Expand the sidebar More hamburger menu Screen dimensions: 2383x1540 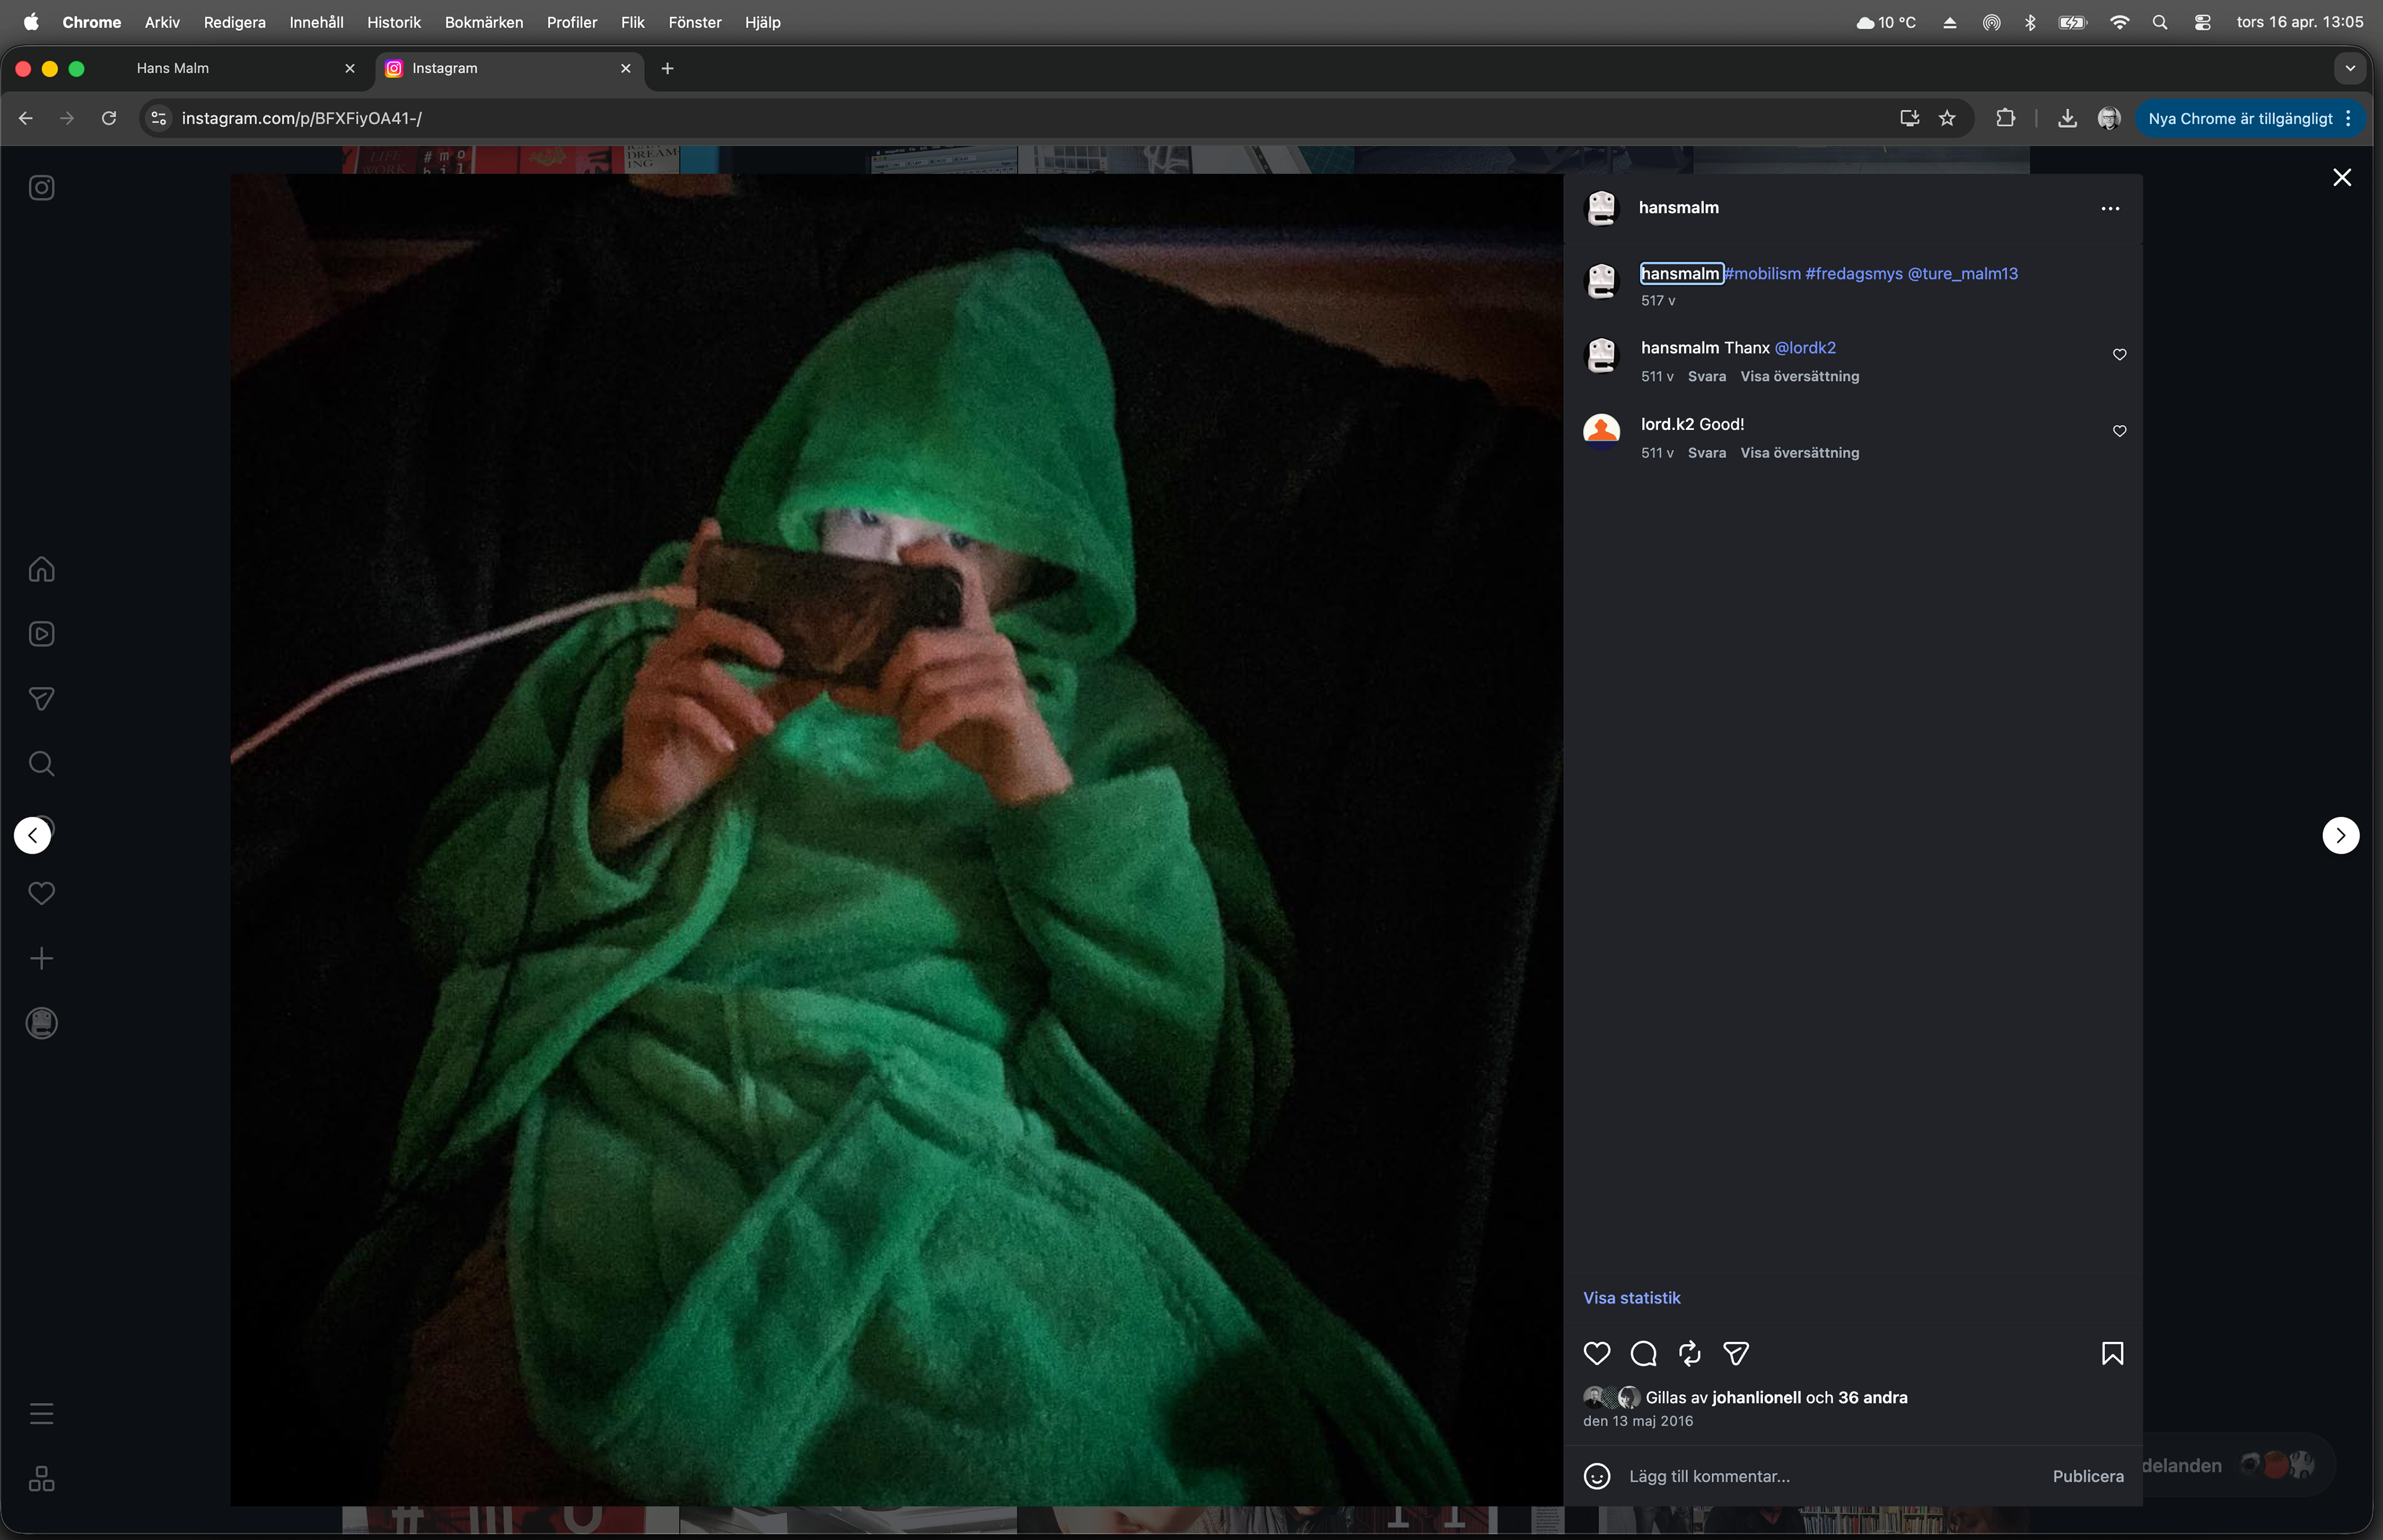pos(41,1413)
